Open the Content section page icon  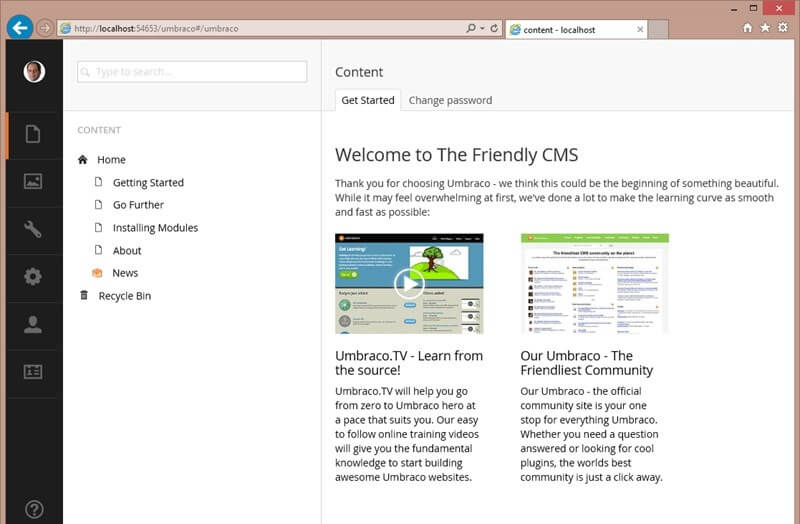point(33,134)
